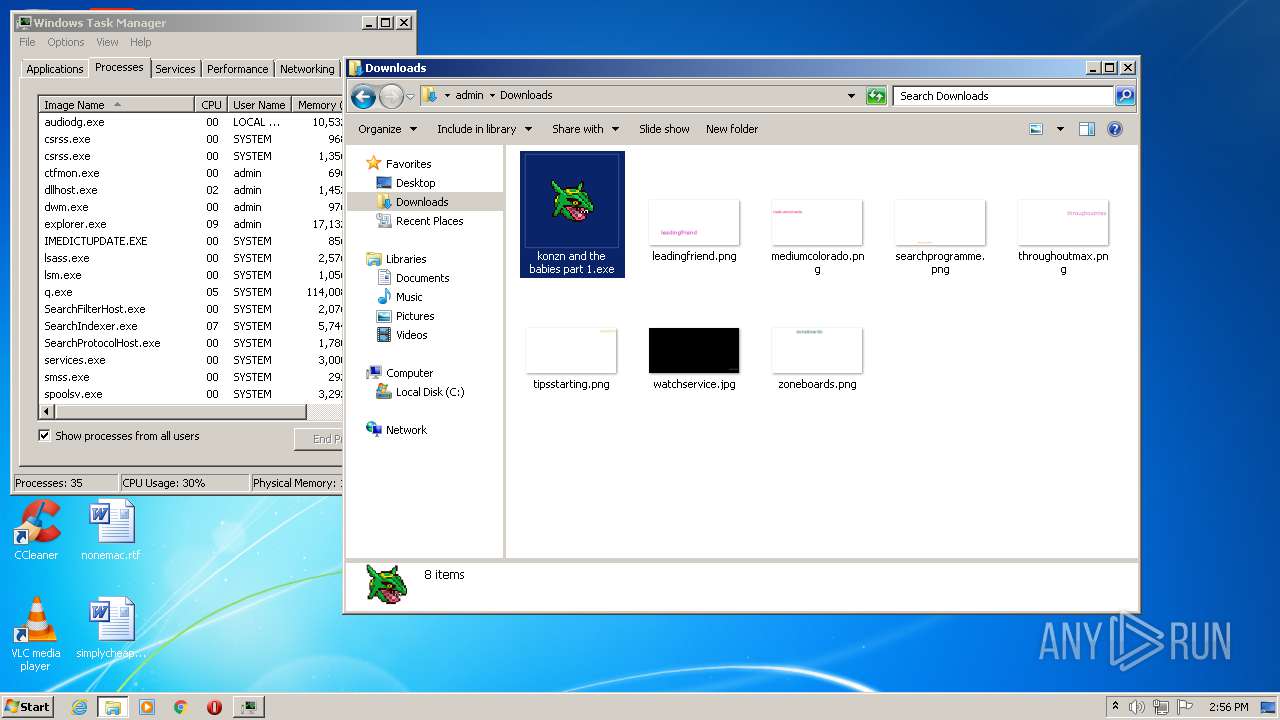Screen dimensions: 1280x720
Task: Click Task Manager taskbar icon
Action: pos(248,707)
